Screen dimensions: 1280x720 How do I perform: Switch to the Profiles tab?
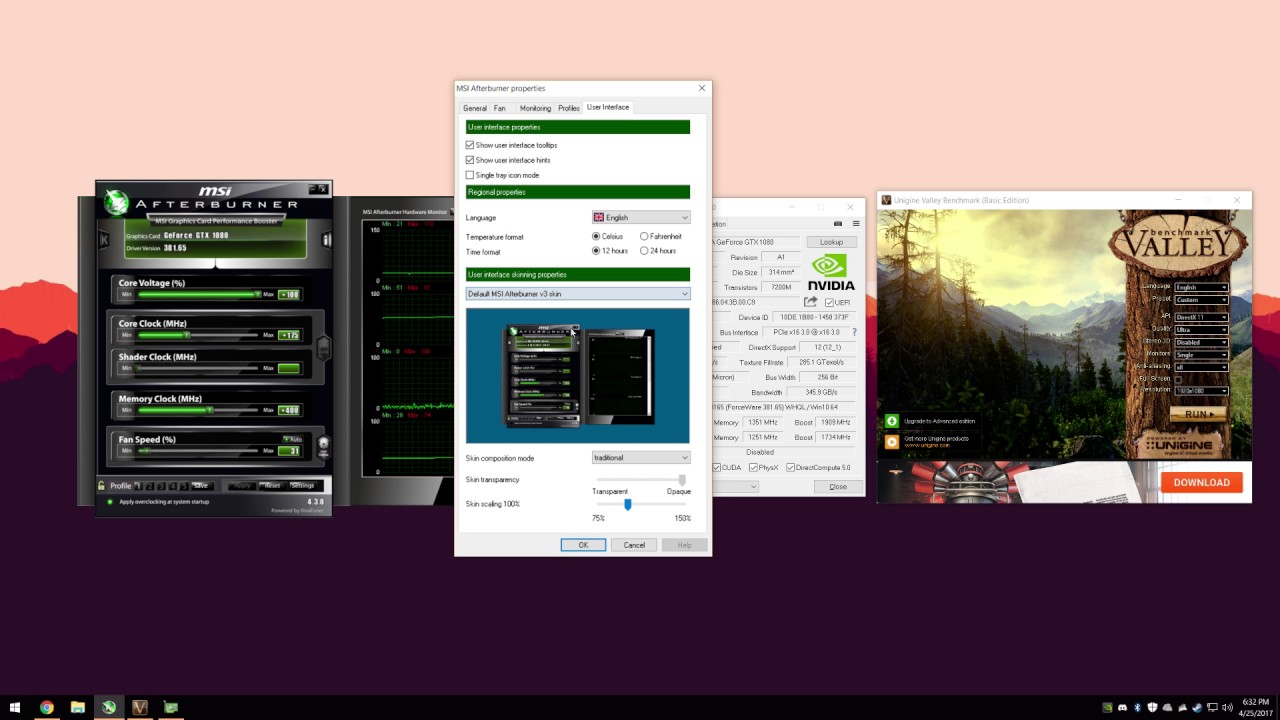pos(569,108)
